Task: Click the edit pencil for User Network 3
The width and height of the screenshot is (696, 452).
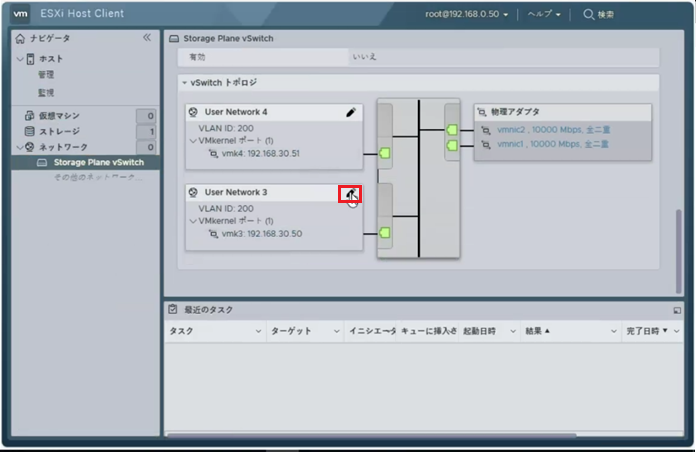Action: (x=350, y=193)
